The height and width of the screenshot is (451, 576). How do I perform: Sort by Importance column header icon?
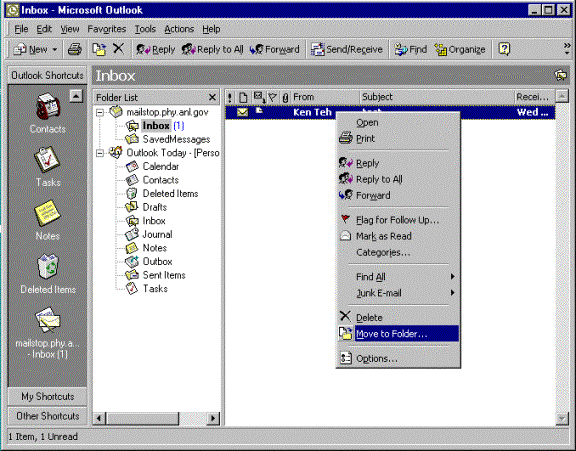coord(230,97)
